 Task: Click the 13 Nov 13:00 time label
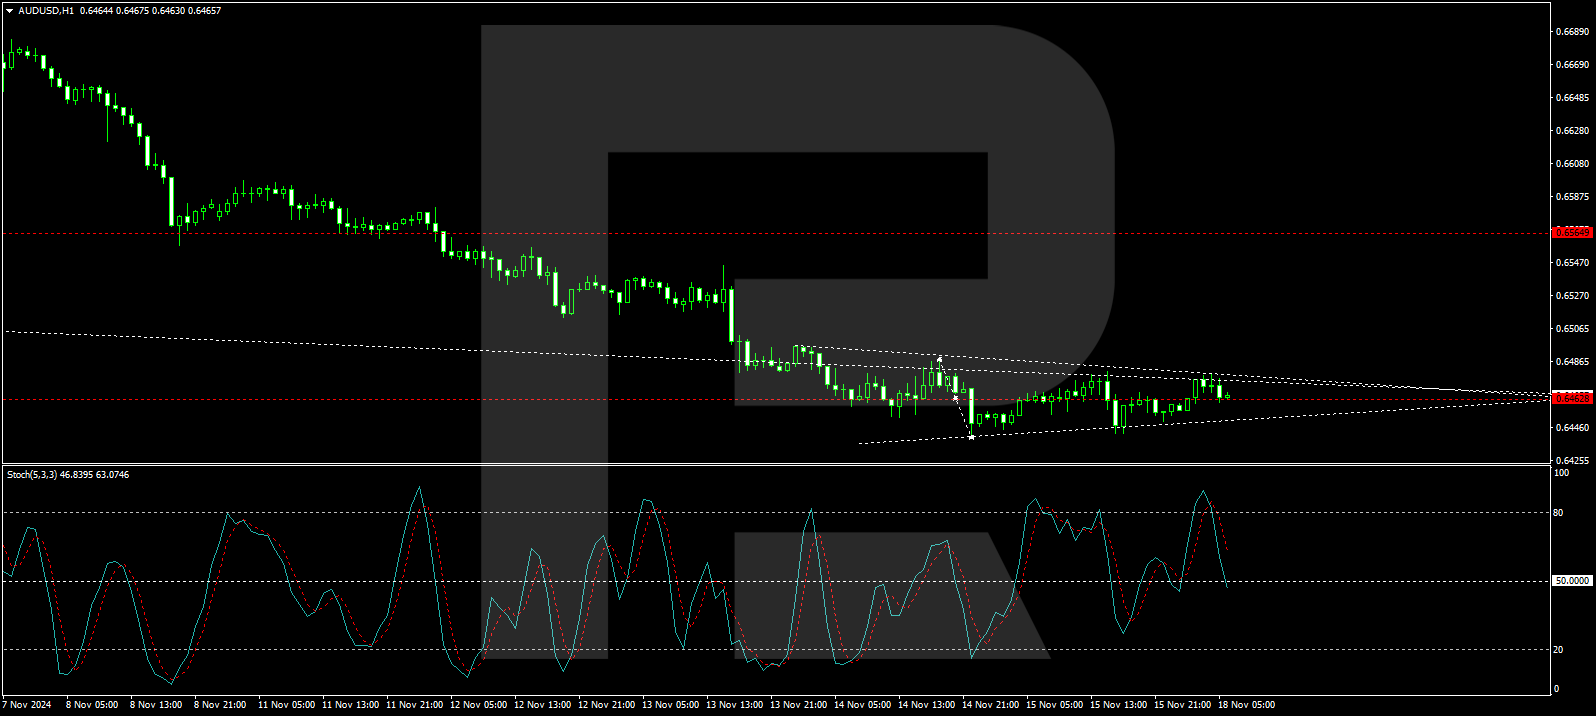point(735,705)
